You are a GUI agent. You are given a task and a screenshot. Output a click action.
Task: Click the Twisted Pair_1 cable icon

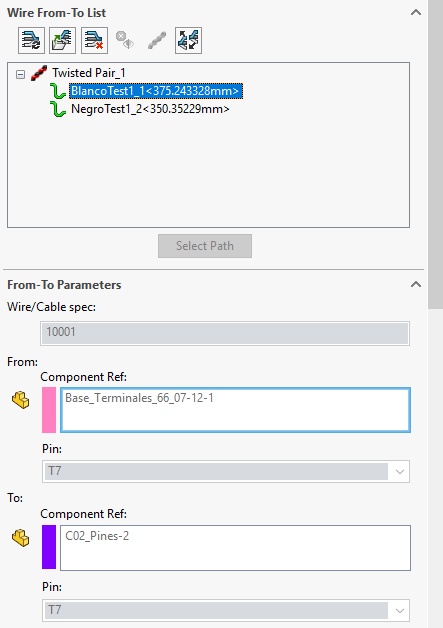[x=39, y=73]
